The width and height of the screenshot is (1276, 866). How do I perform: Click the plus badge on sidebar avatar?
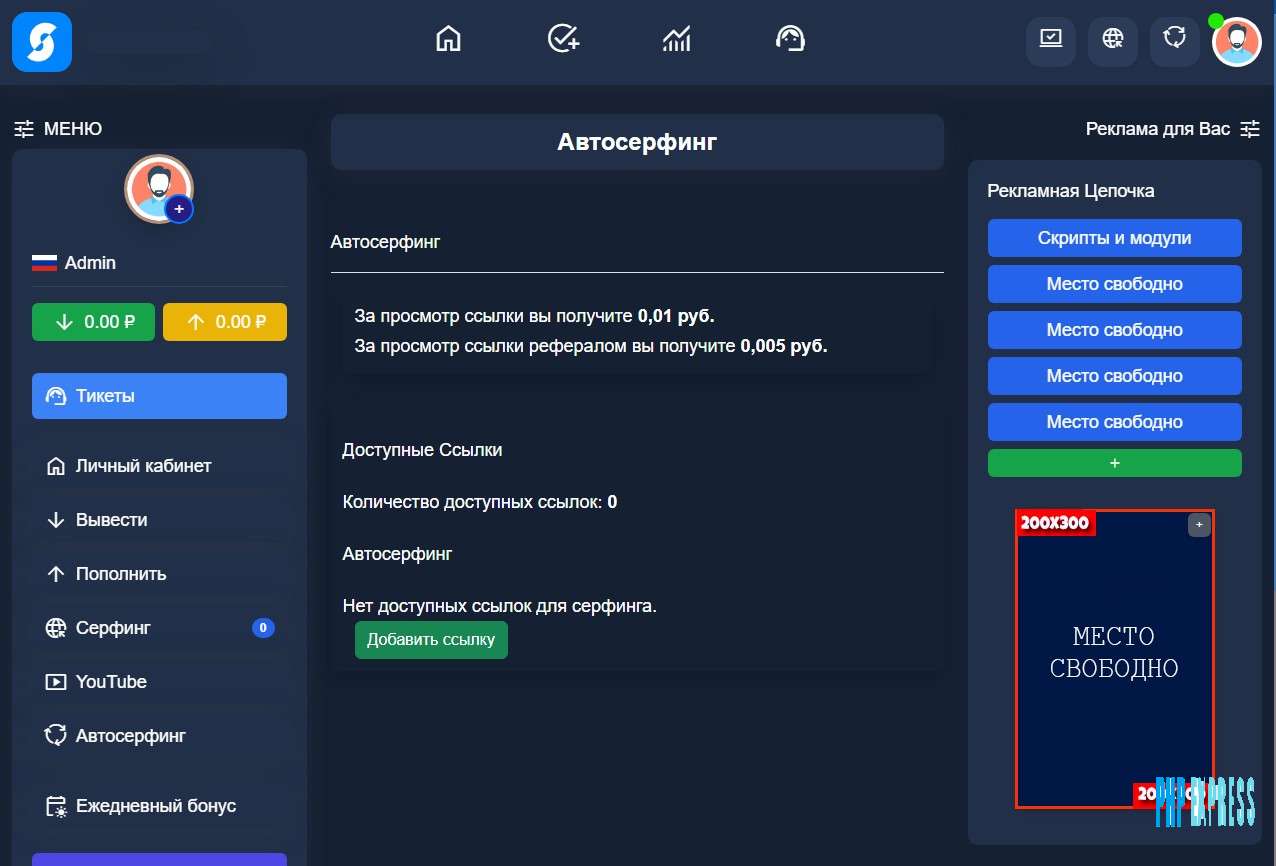tap(179, 209)
